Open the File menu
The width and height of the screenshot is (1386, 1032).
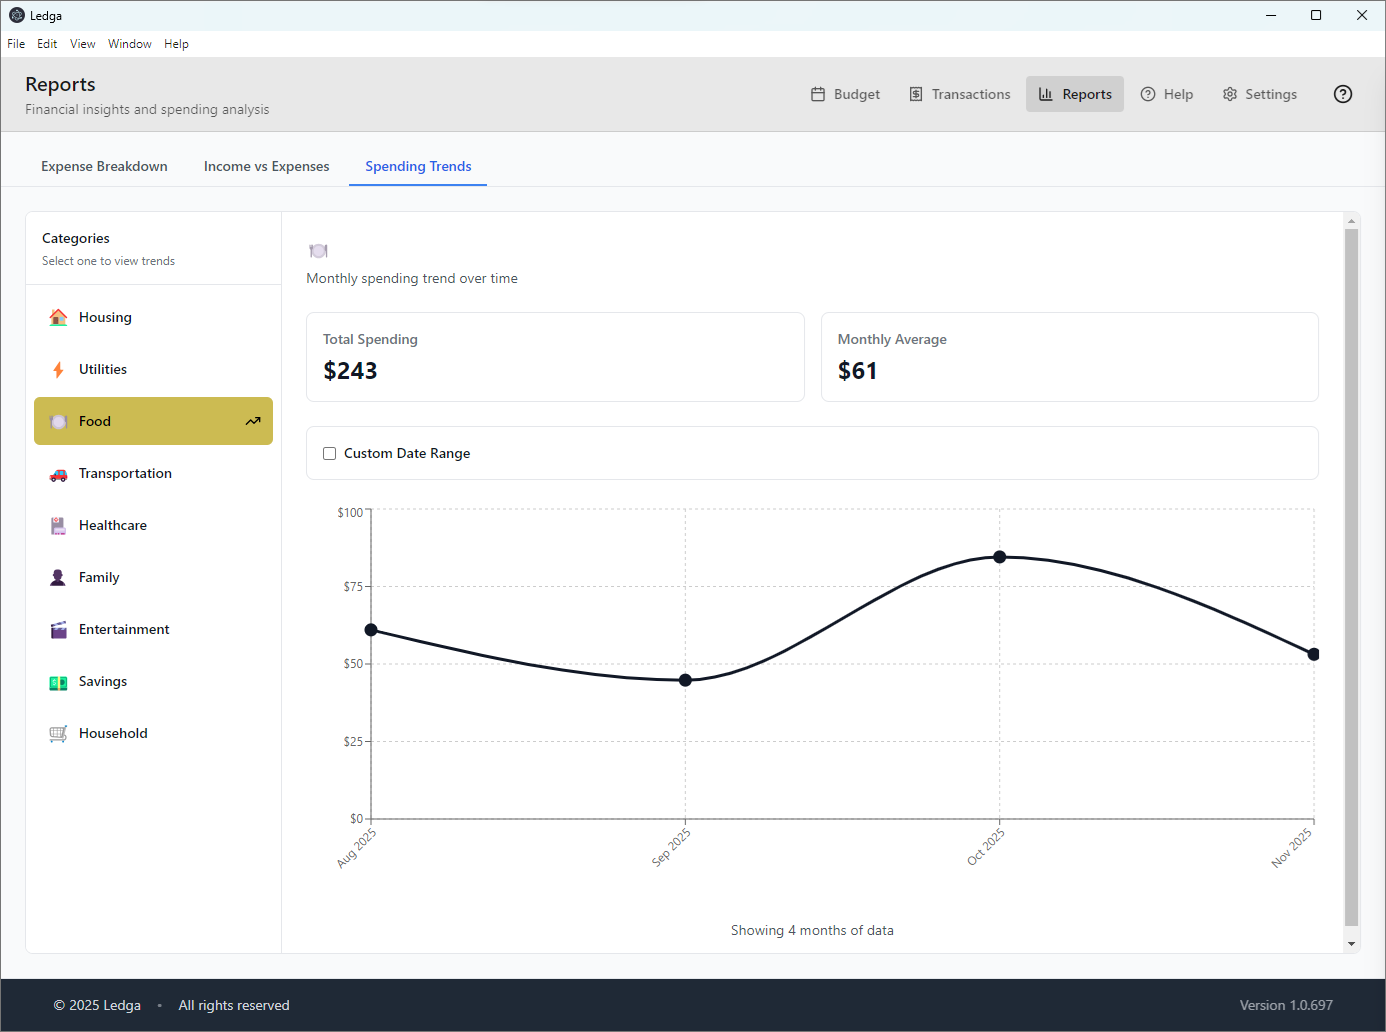(16, 43)
